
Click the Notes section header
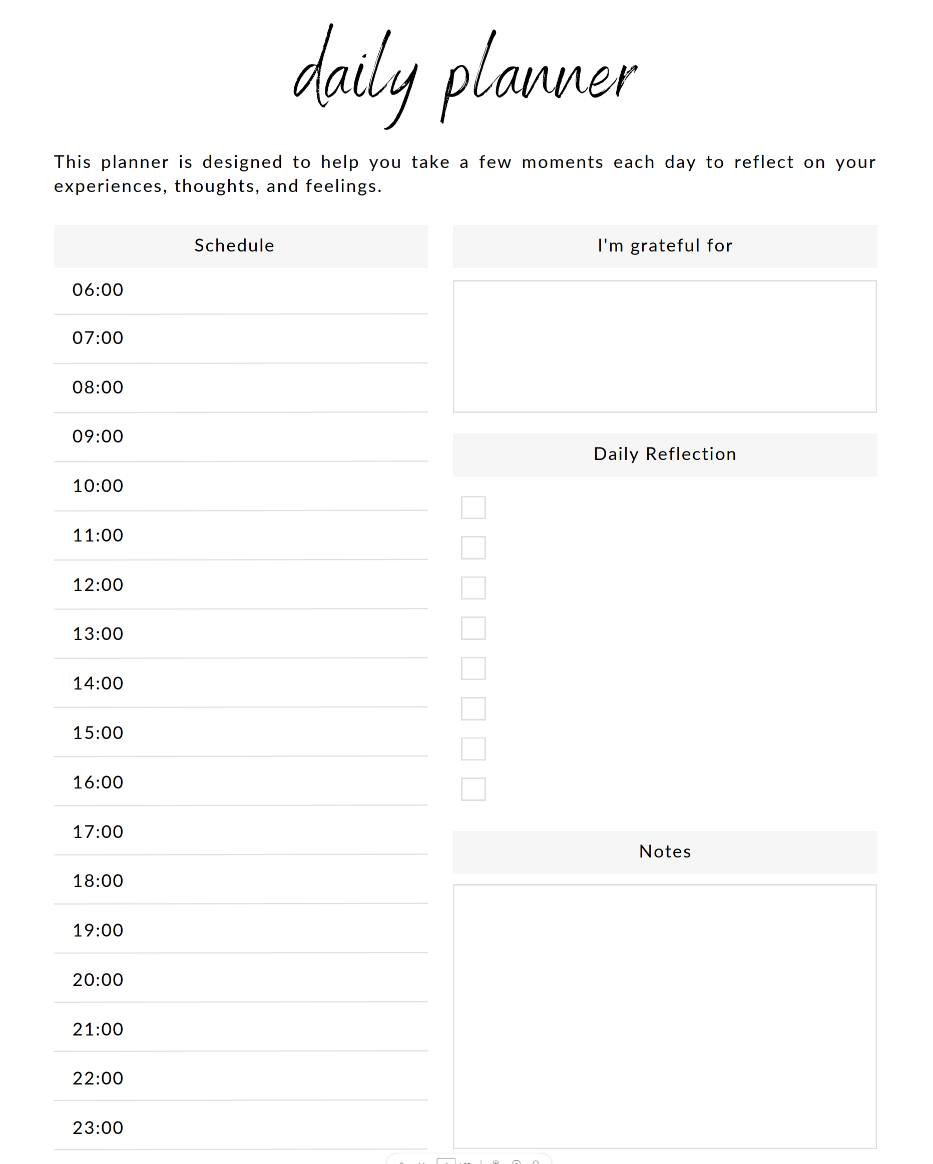coord(664,852)
